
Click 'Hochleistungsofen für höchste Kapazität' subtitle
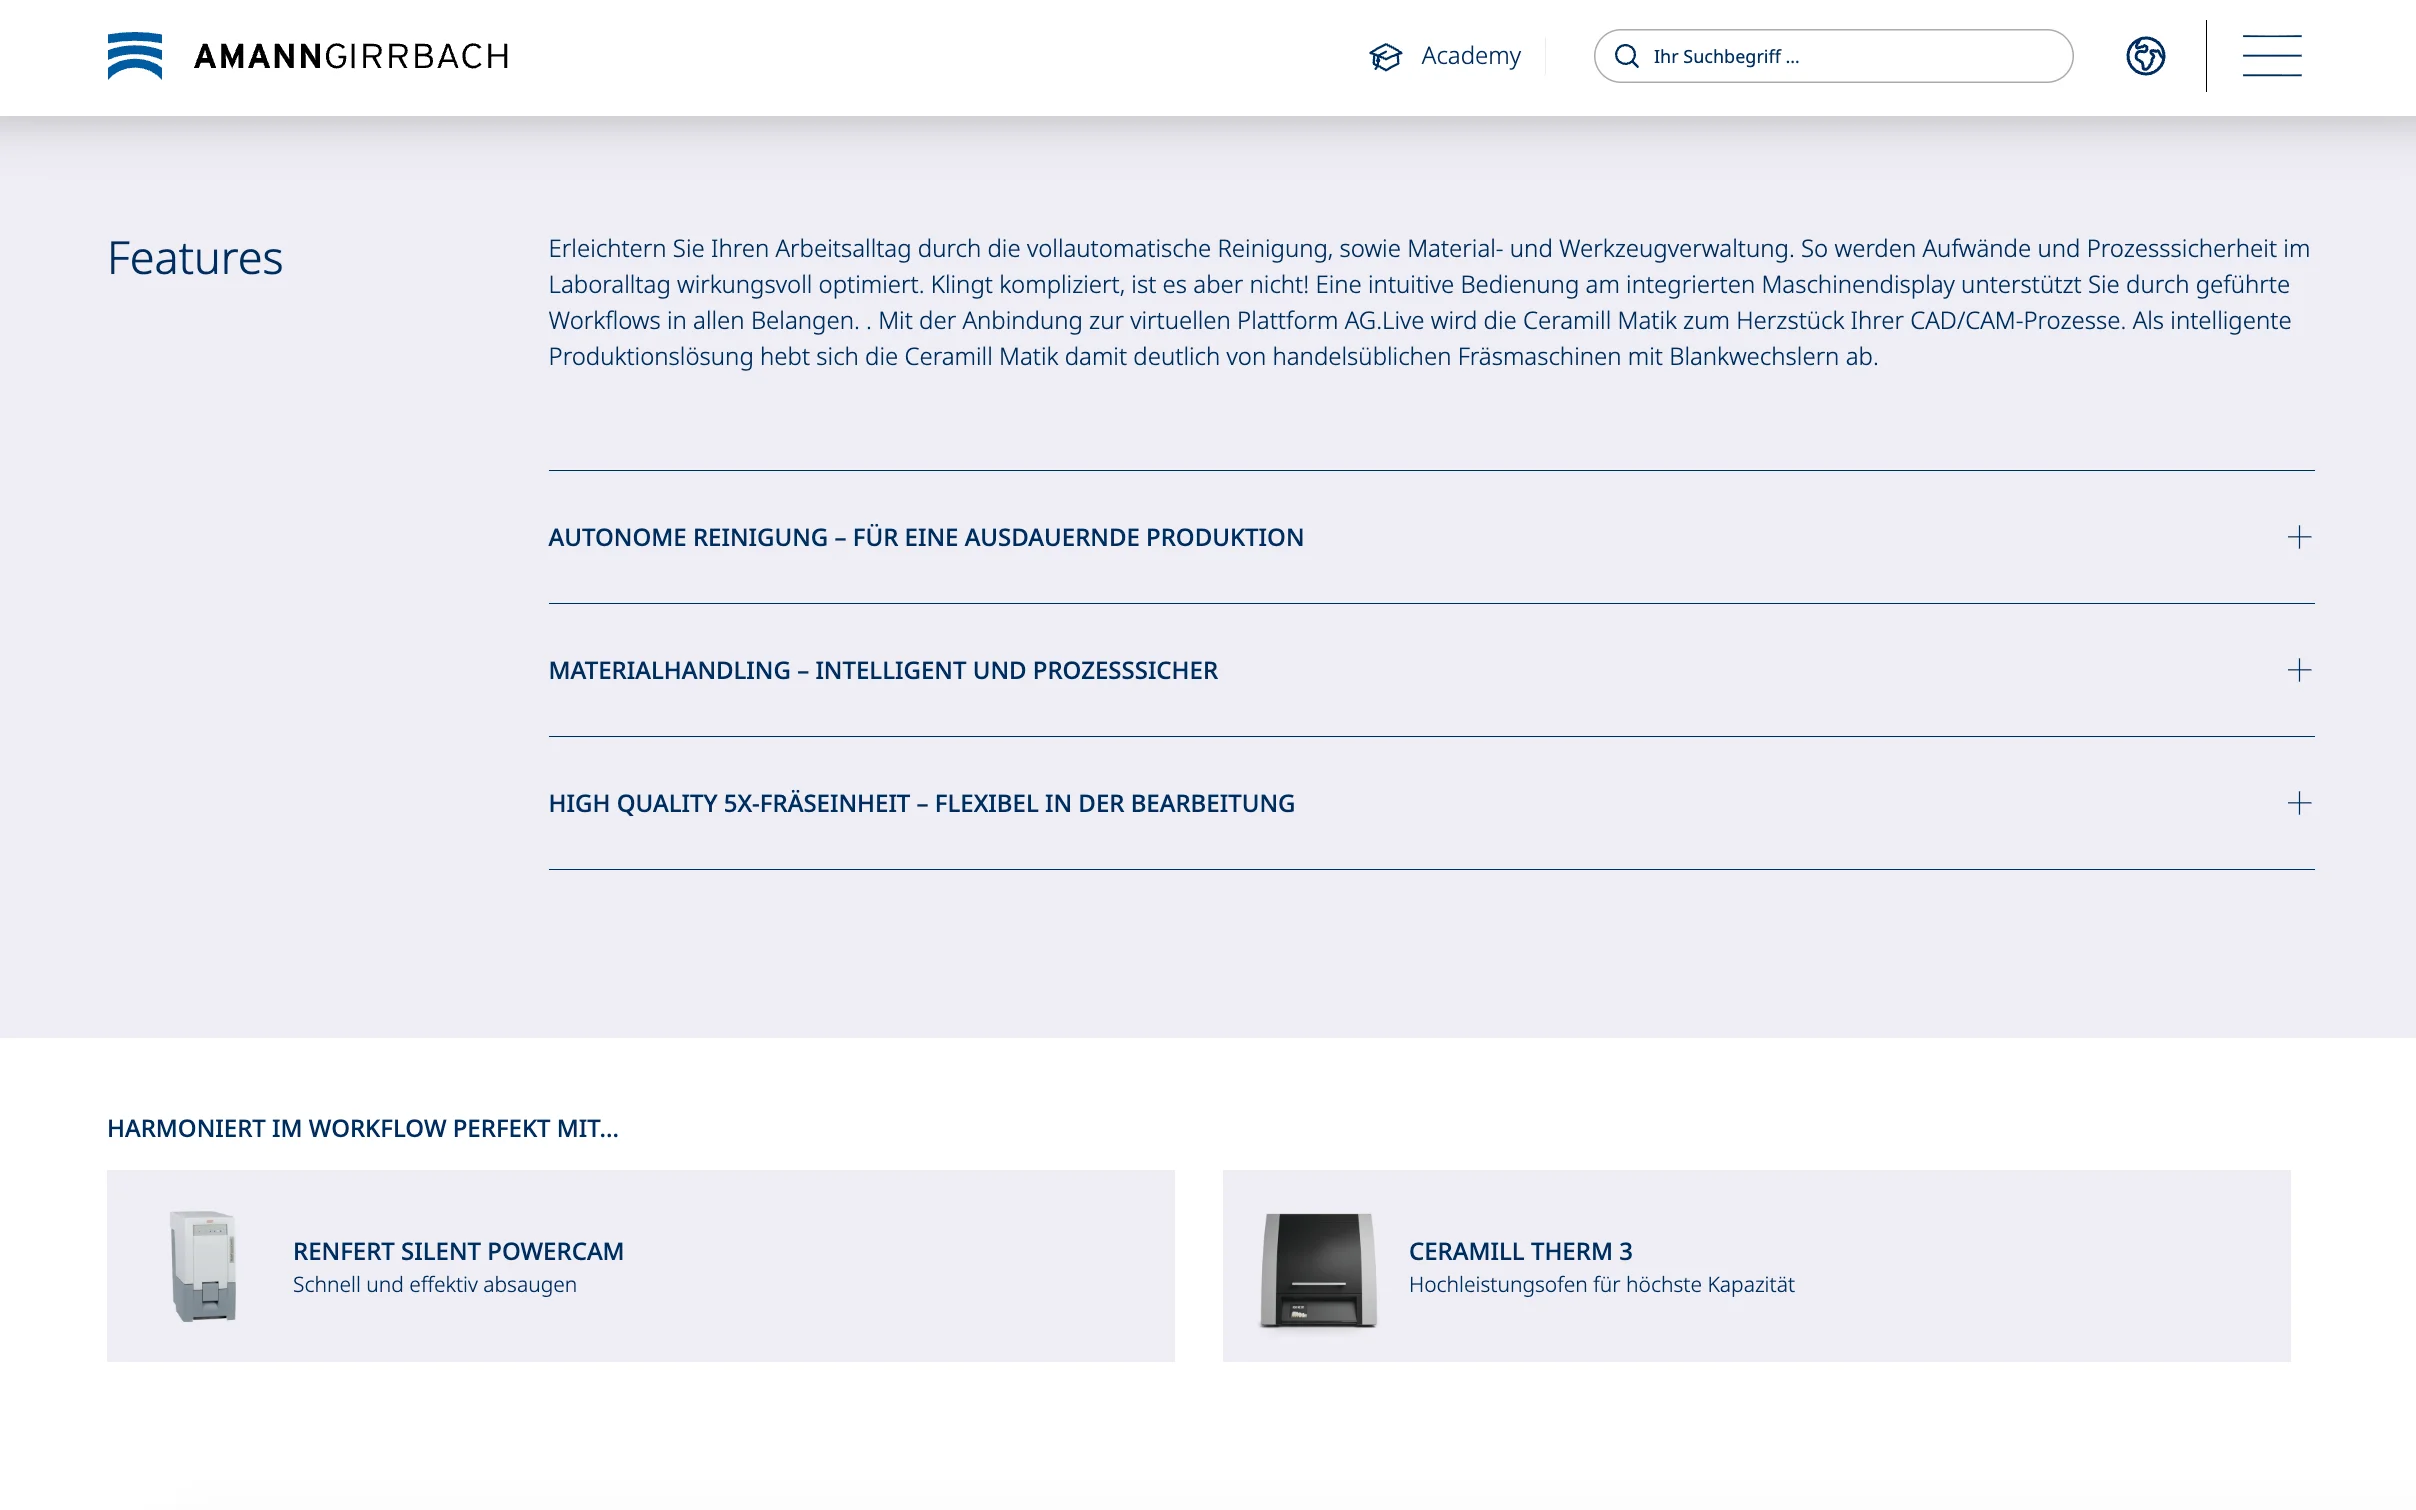point(1602,1284)
